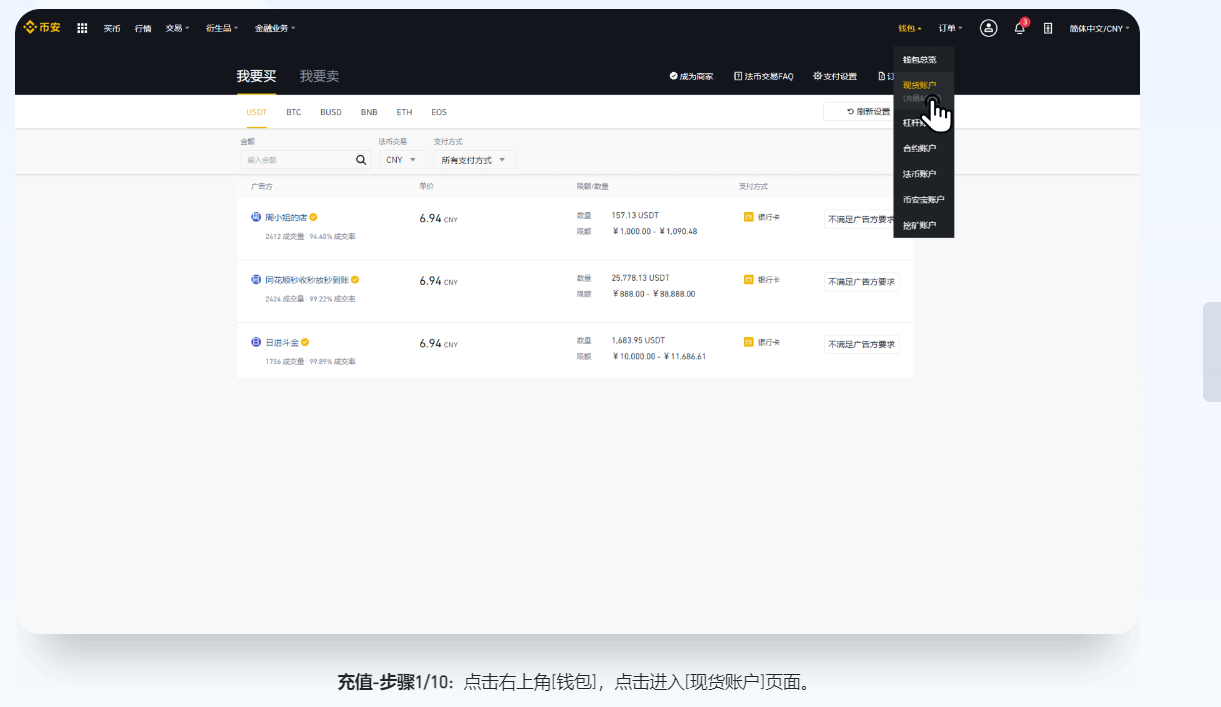Expand the 所有支付方式 payment dropdown
1221x707 pixels.
click(473, 160)
